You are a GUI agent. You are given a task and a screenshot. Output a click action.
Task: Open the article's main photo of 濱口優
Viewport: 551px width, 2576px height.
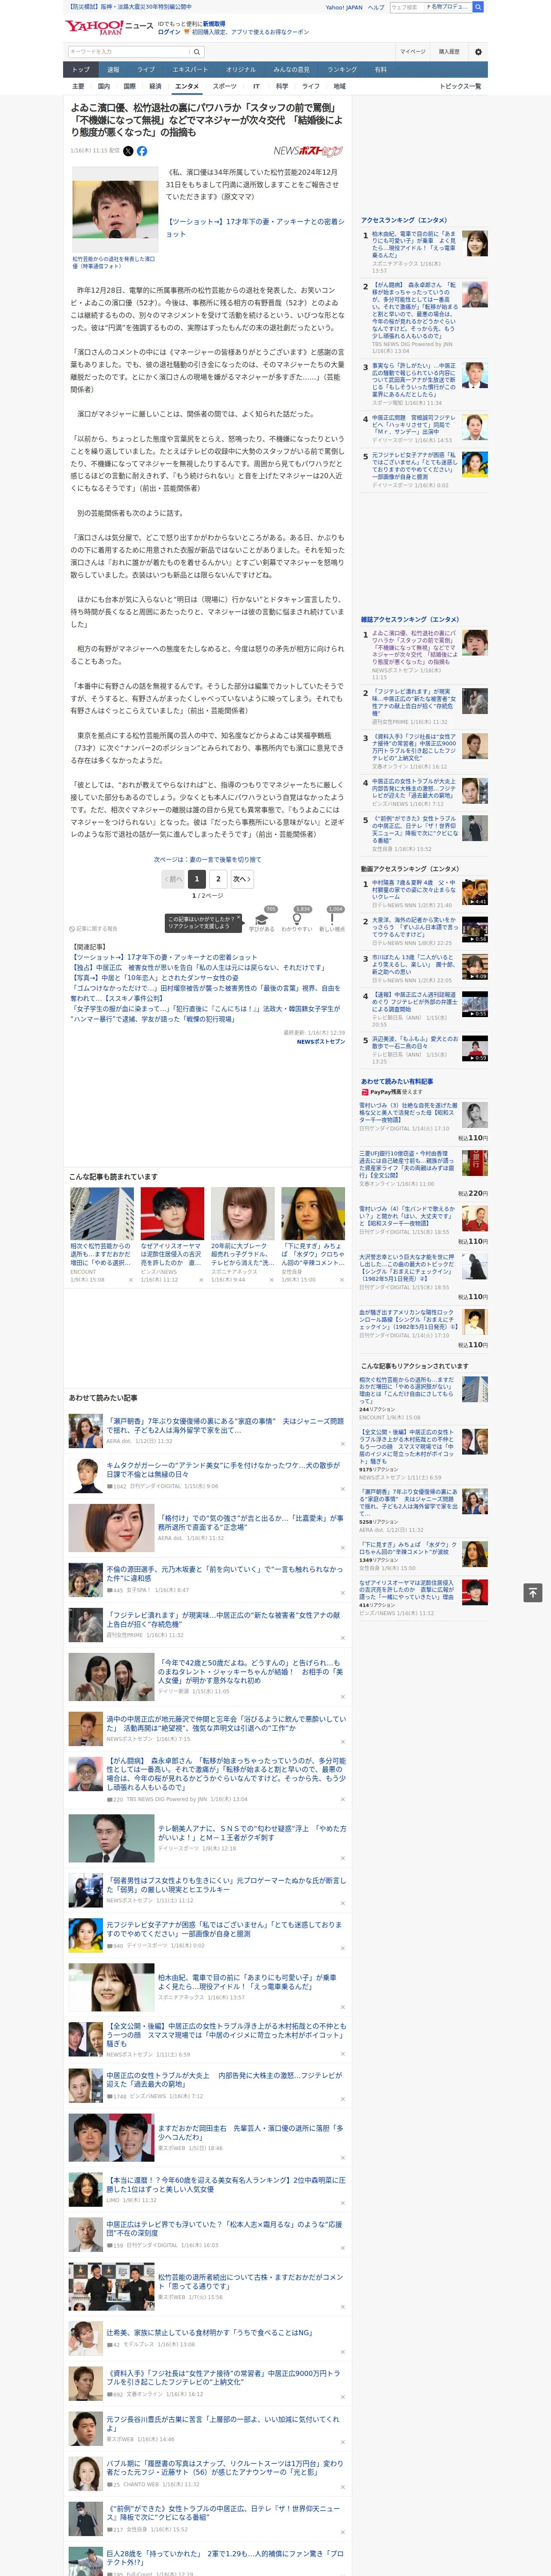coord(115,210)
